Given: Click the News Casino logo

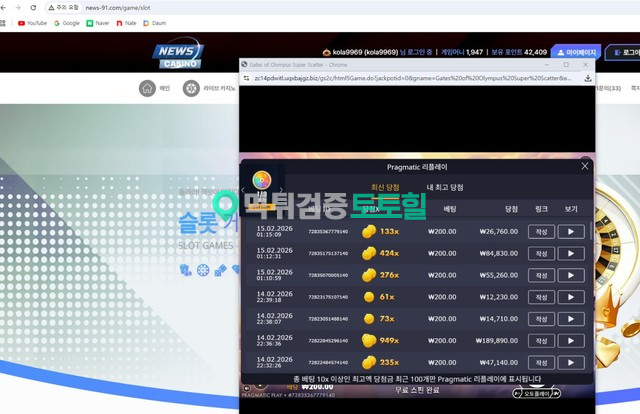Looking at the screenshot, I should [177, 54].
